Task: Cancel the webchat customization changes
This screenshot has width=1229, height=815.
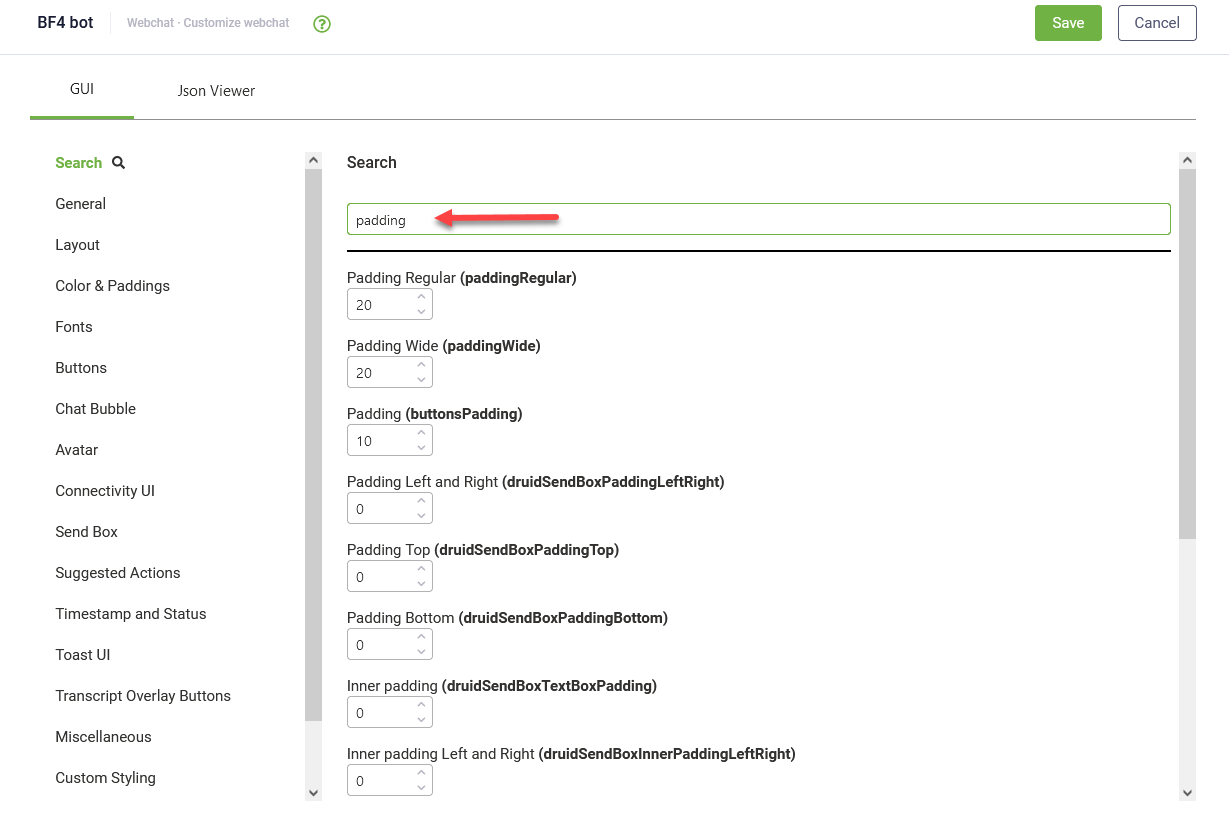Action: [1157, 22]
